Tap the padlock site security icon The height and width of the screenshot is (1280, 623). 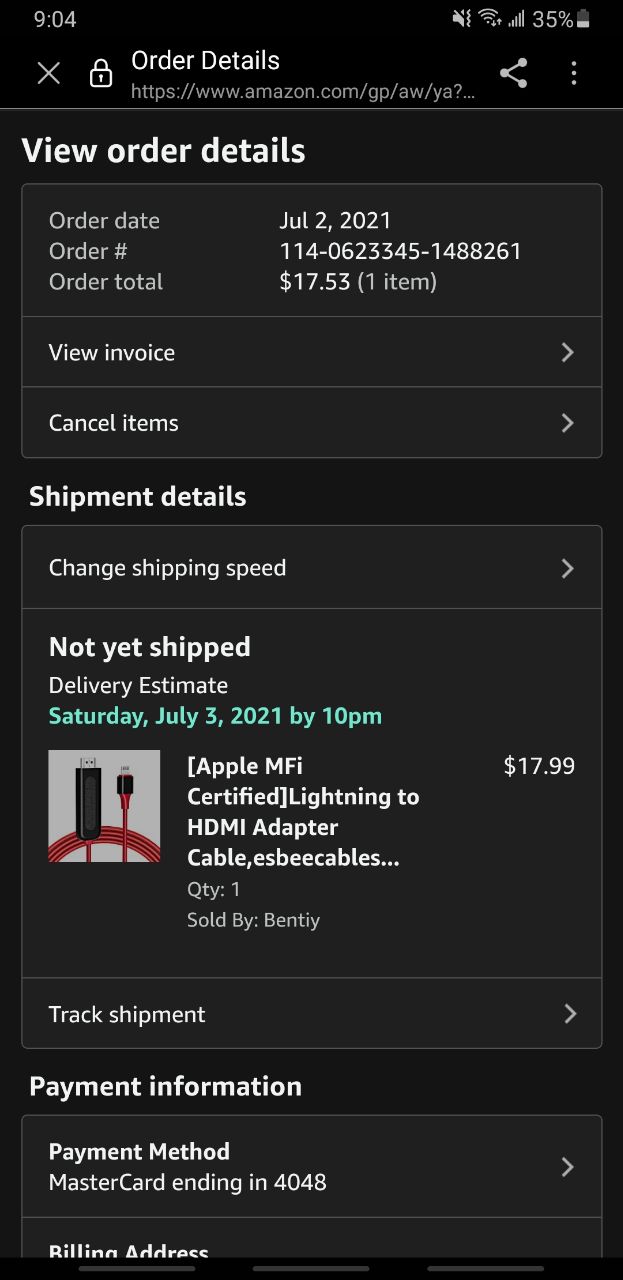tap(101, 74)
